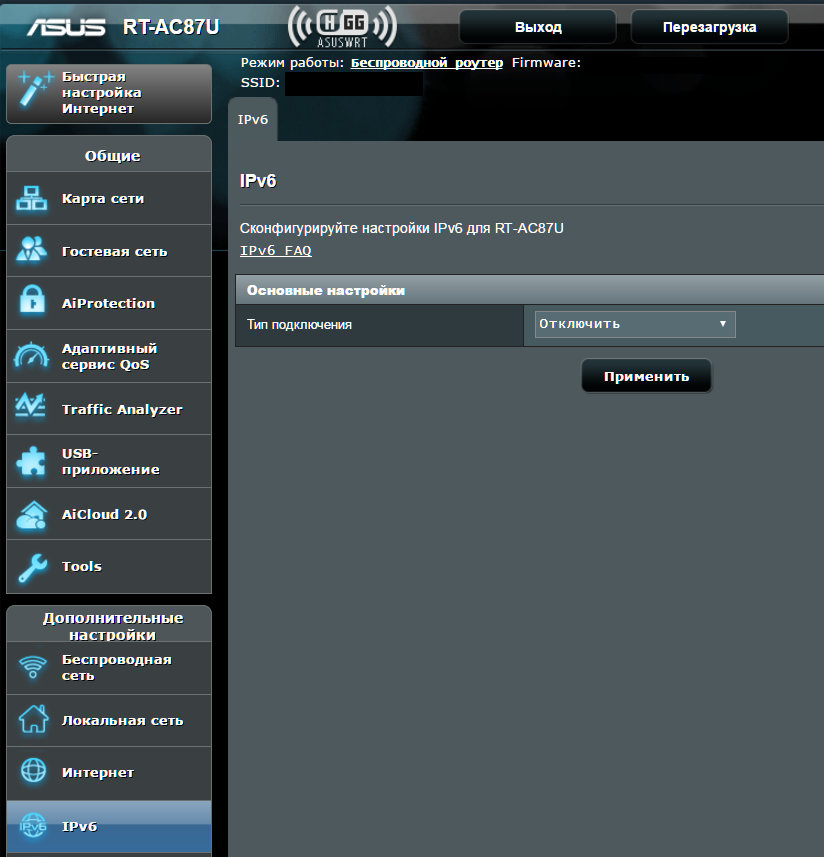Open the IPv6 FAQ link

point(275,251)
